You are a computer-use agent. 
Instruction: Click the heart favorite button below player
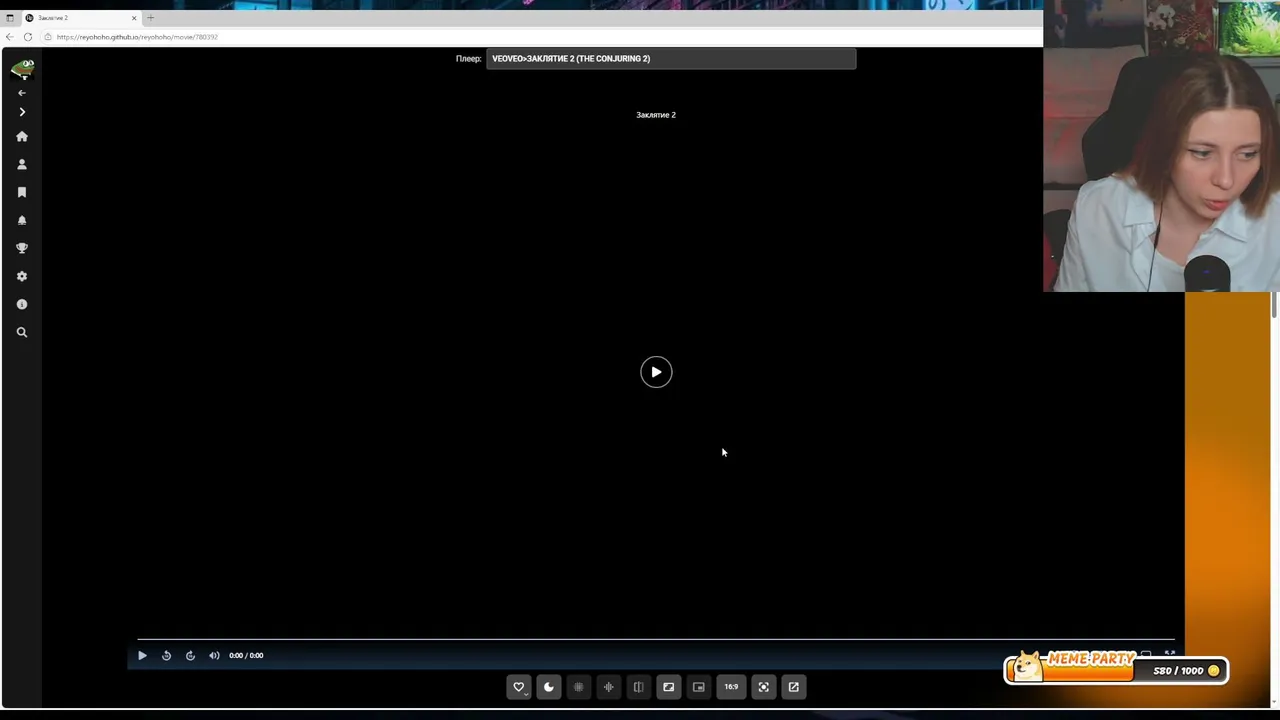point(518,687)
